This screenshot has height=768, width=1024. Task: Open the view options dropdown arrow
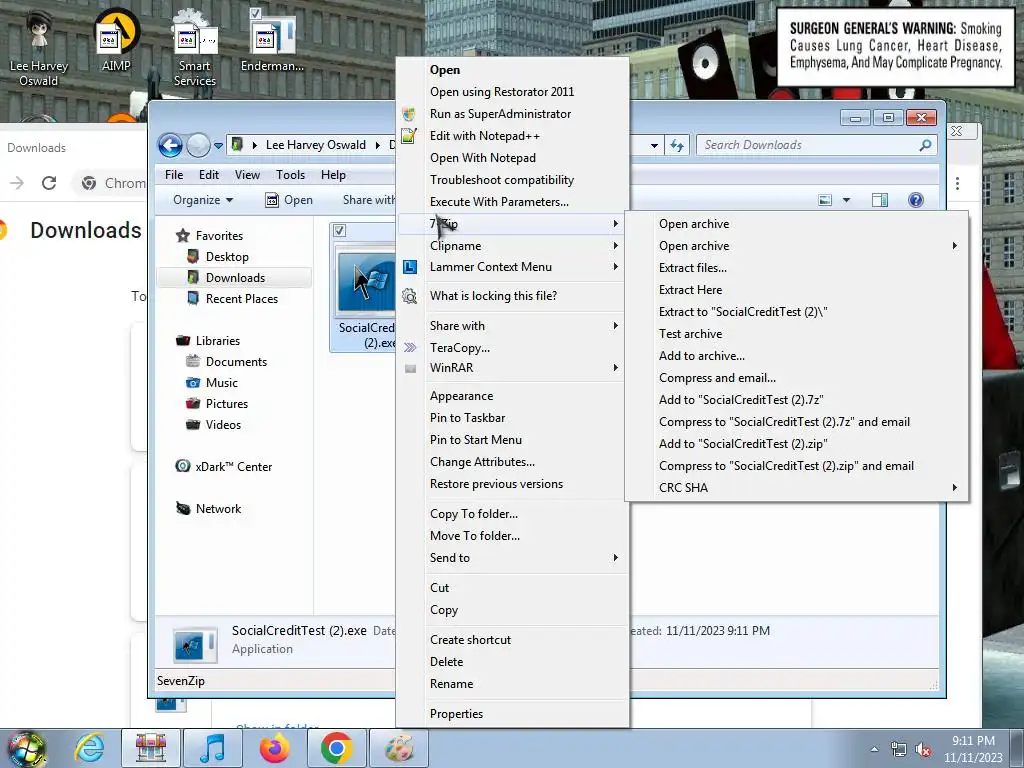tap(846, 200)
